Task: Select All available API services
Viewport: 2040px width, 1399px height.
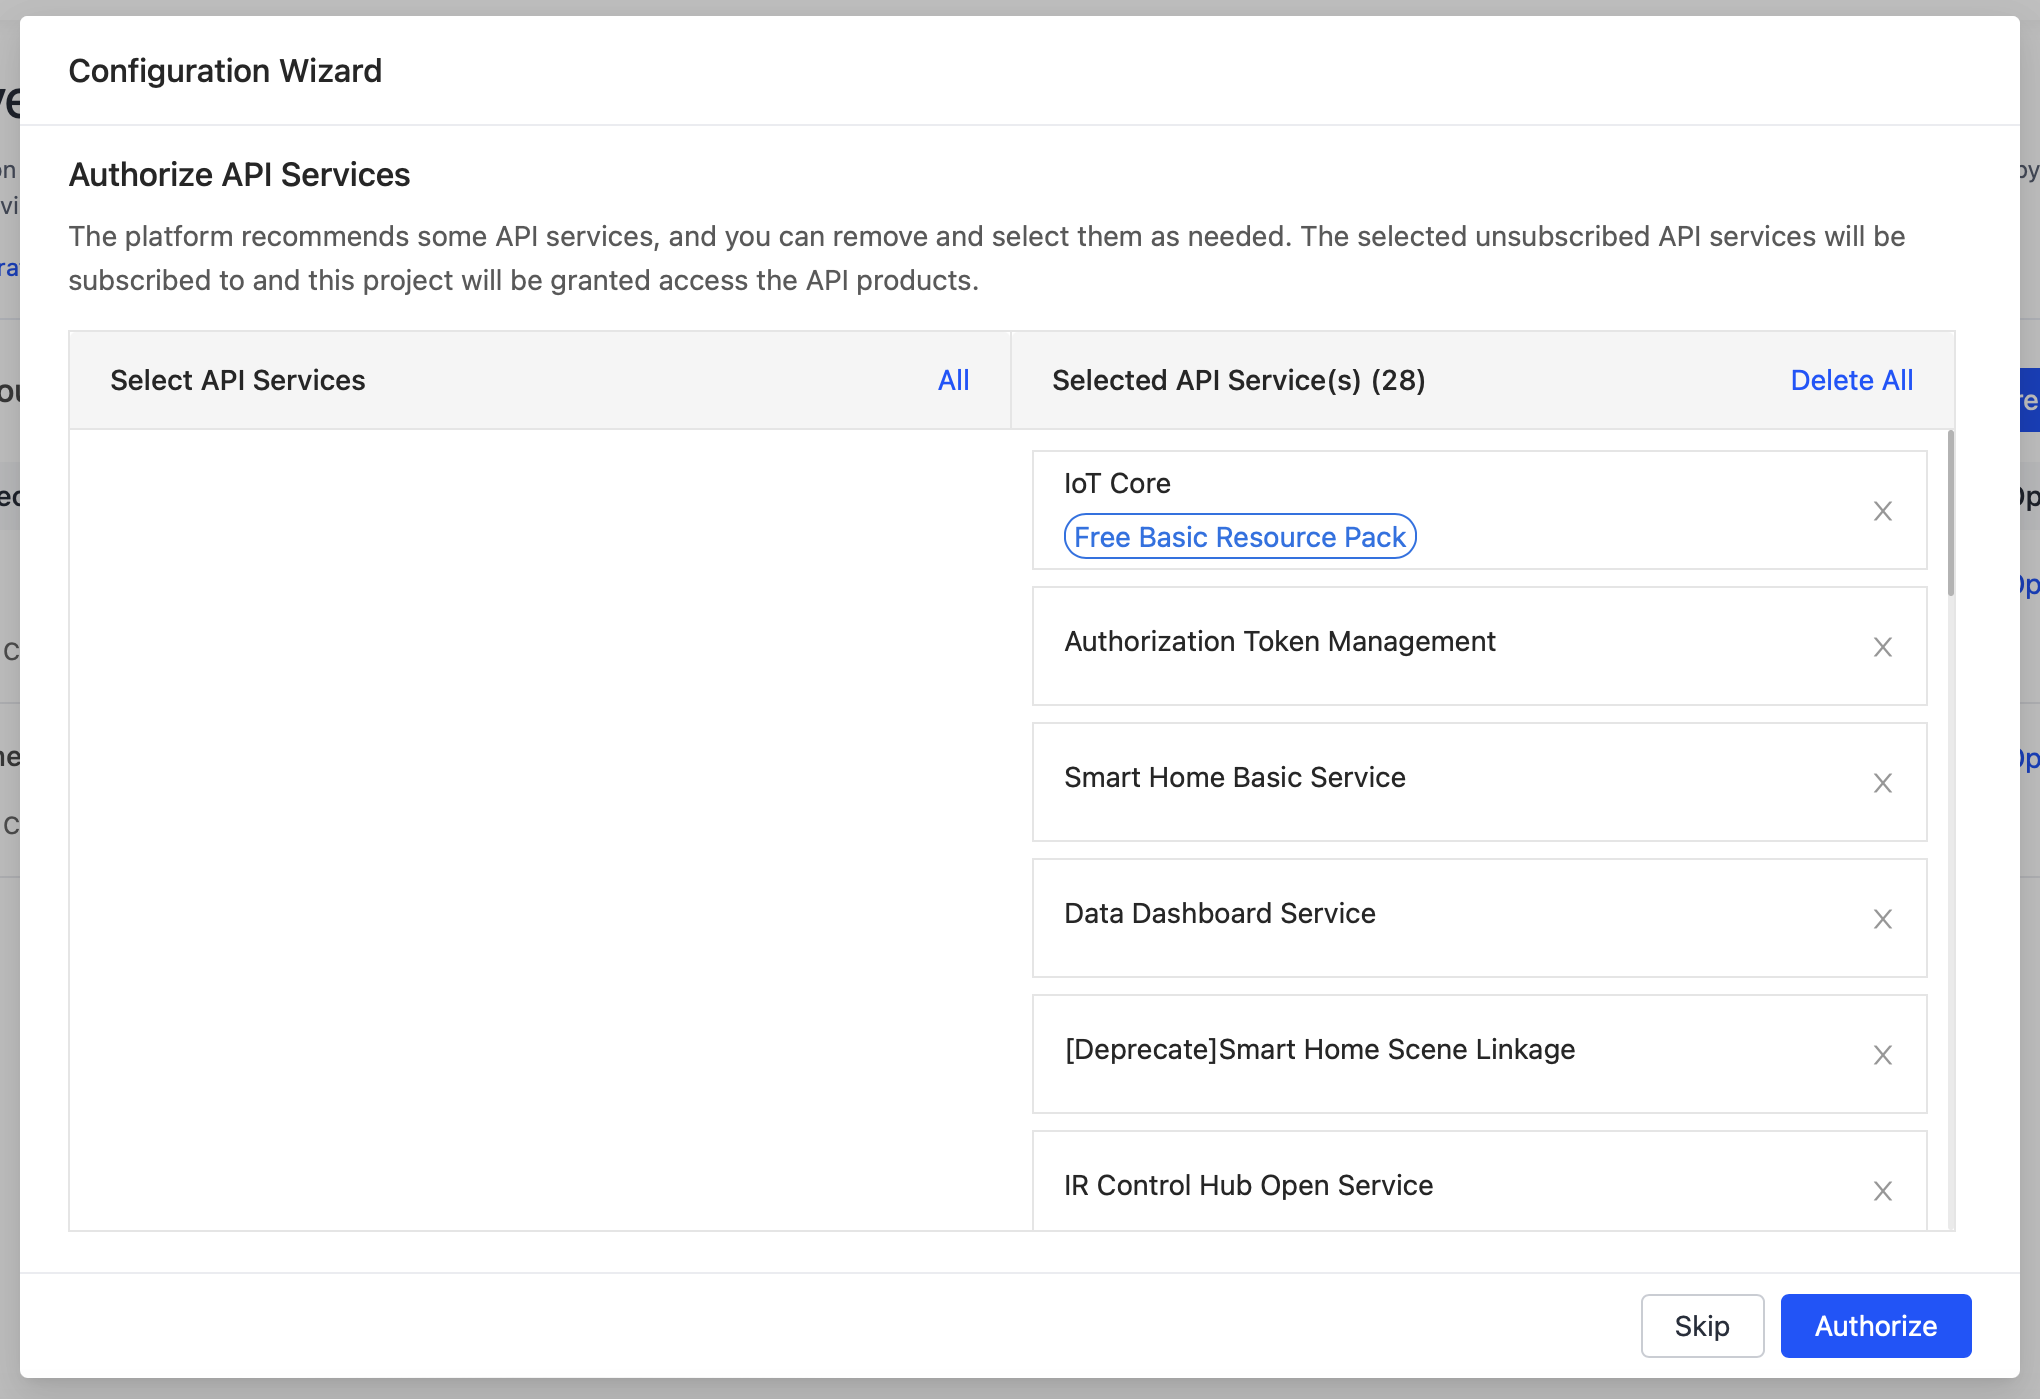Action: 953,380
